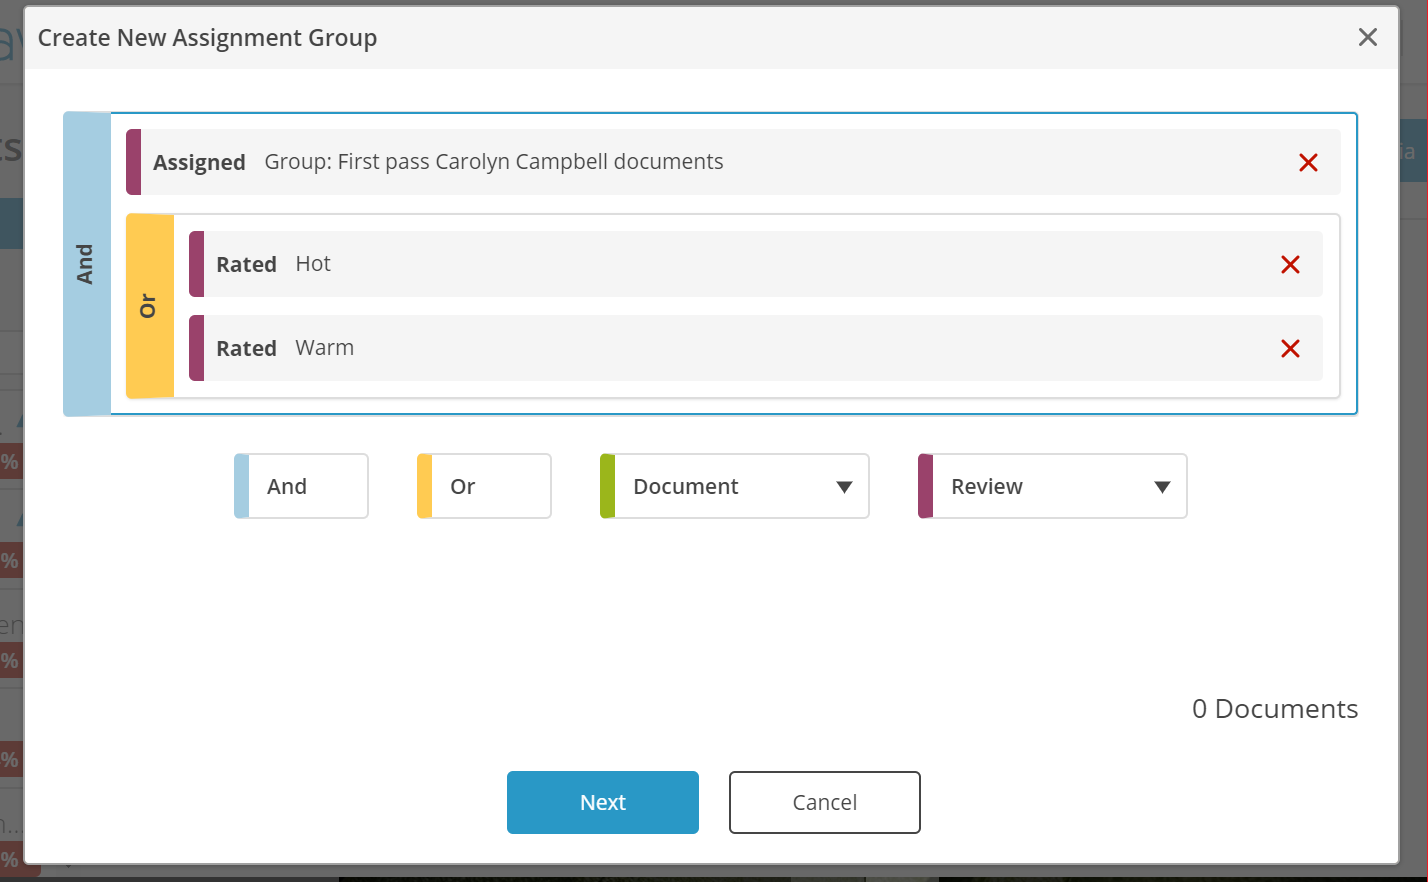The height and width of the screenshot is (882, 1428).
Task: Open the Document criteria dropdown
Action: pyautogui.click(x=734, y=486)
